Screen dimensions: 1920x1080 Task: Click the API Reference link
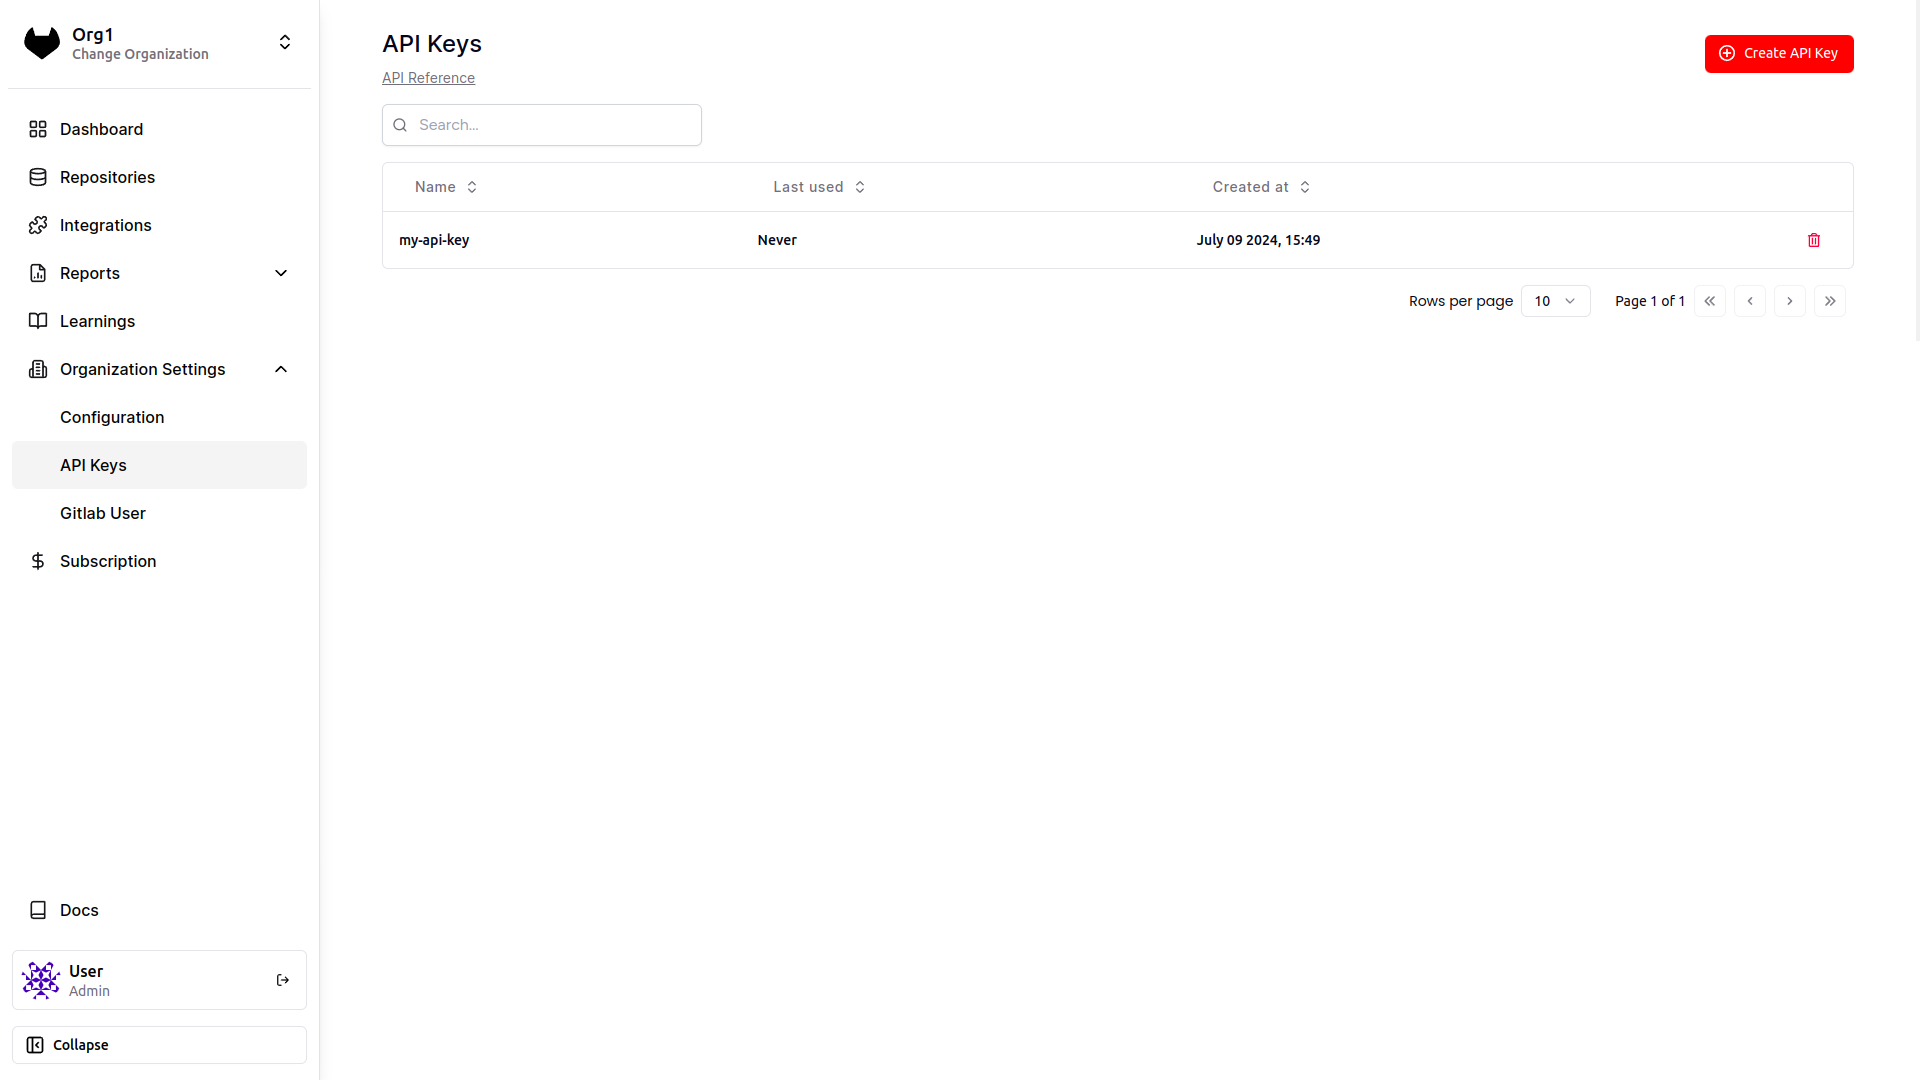click(x=429, y=76)
